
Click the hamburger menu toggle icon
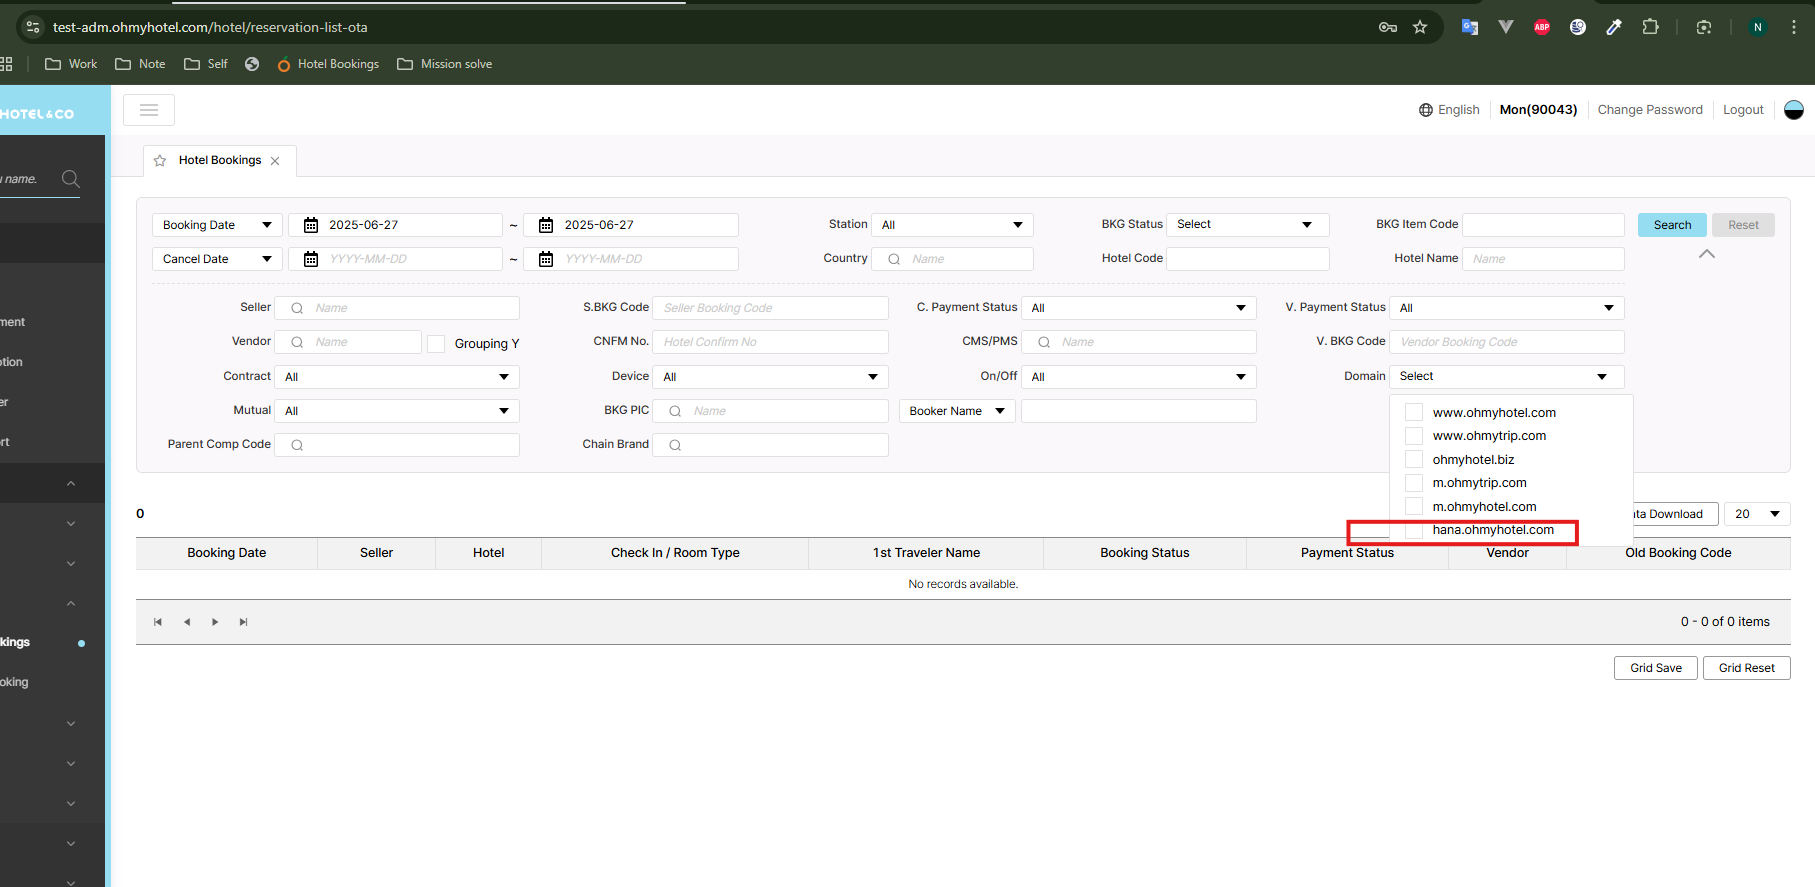(149, 110)
